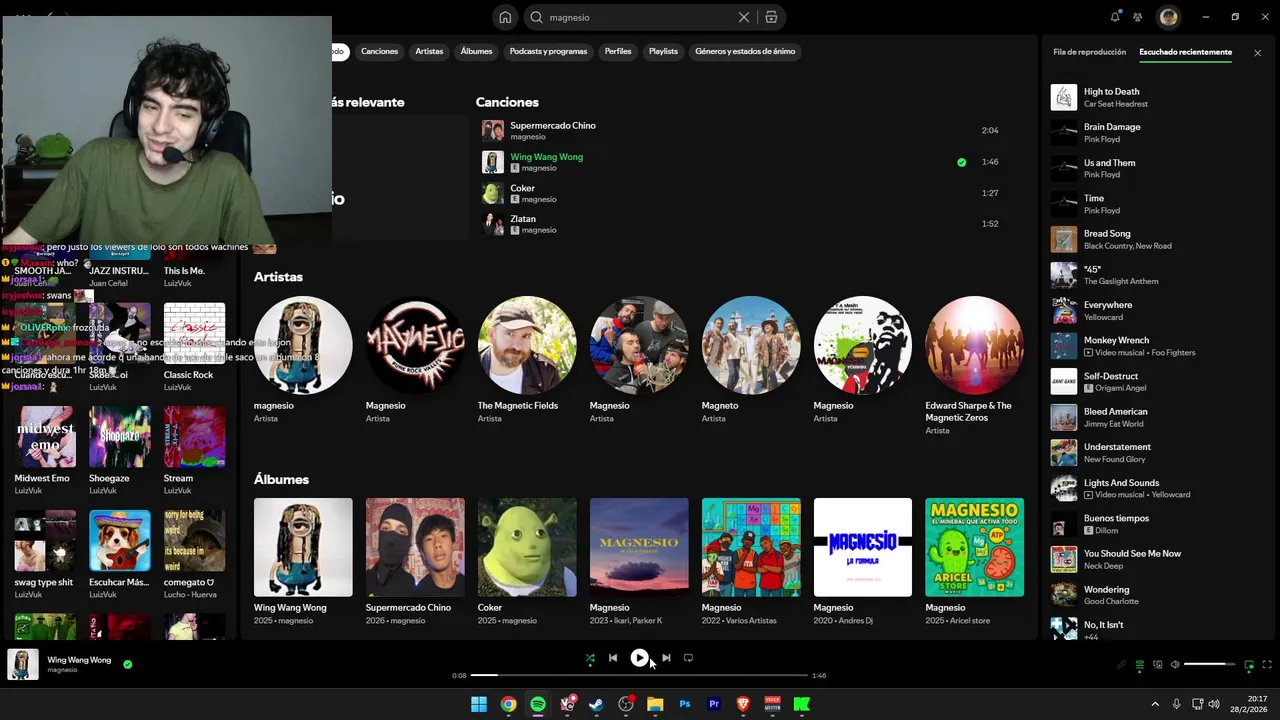Viewport: 1280px width, 720px height.
Task: Show hidden system tray icons
Action: 1155,704
